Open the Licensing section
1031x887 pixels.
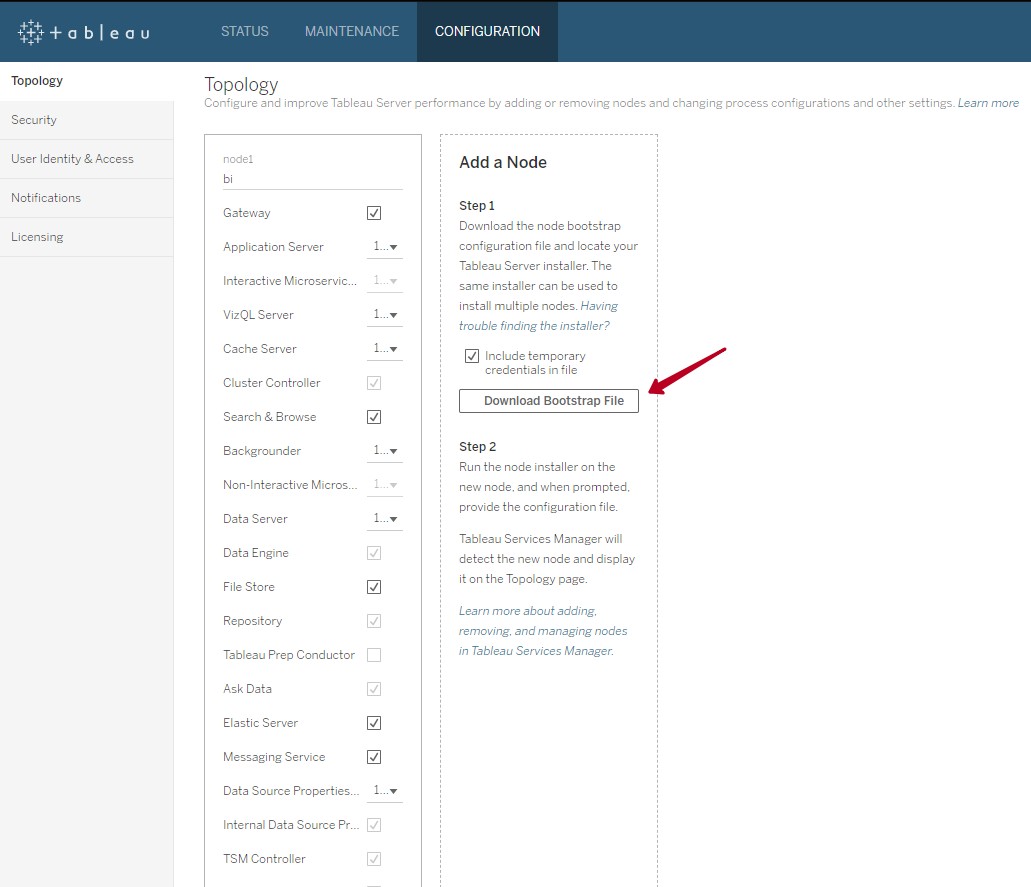[x=37, y=237]
